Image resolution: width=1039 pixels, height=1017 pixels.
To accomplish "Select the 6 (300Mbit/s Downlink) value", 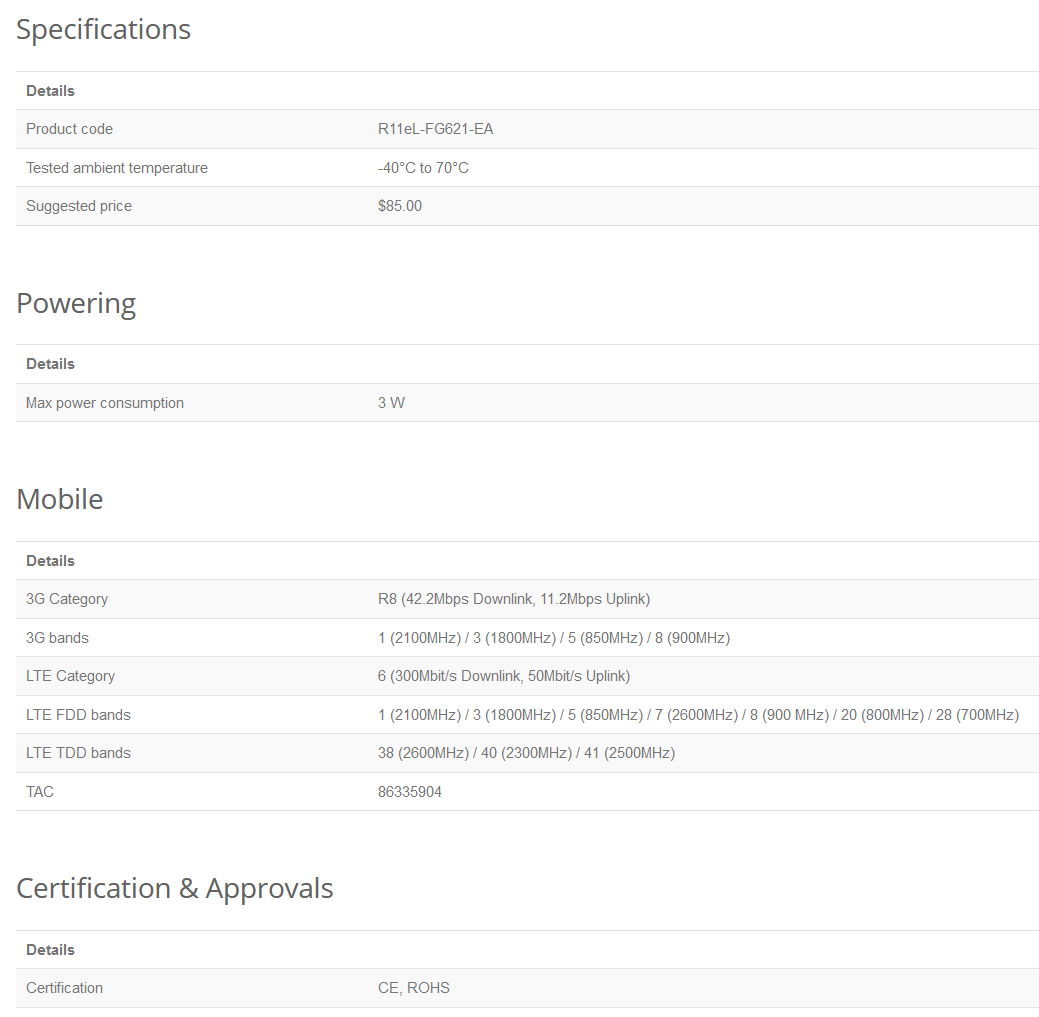I will tap(504, 676).
